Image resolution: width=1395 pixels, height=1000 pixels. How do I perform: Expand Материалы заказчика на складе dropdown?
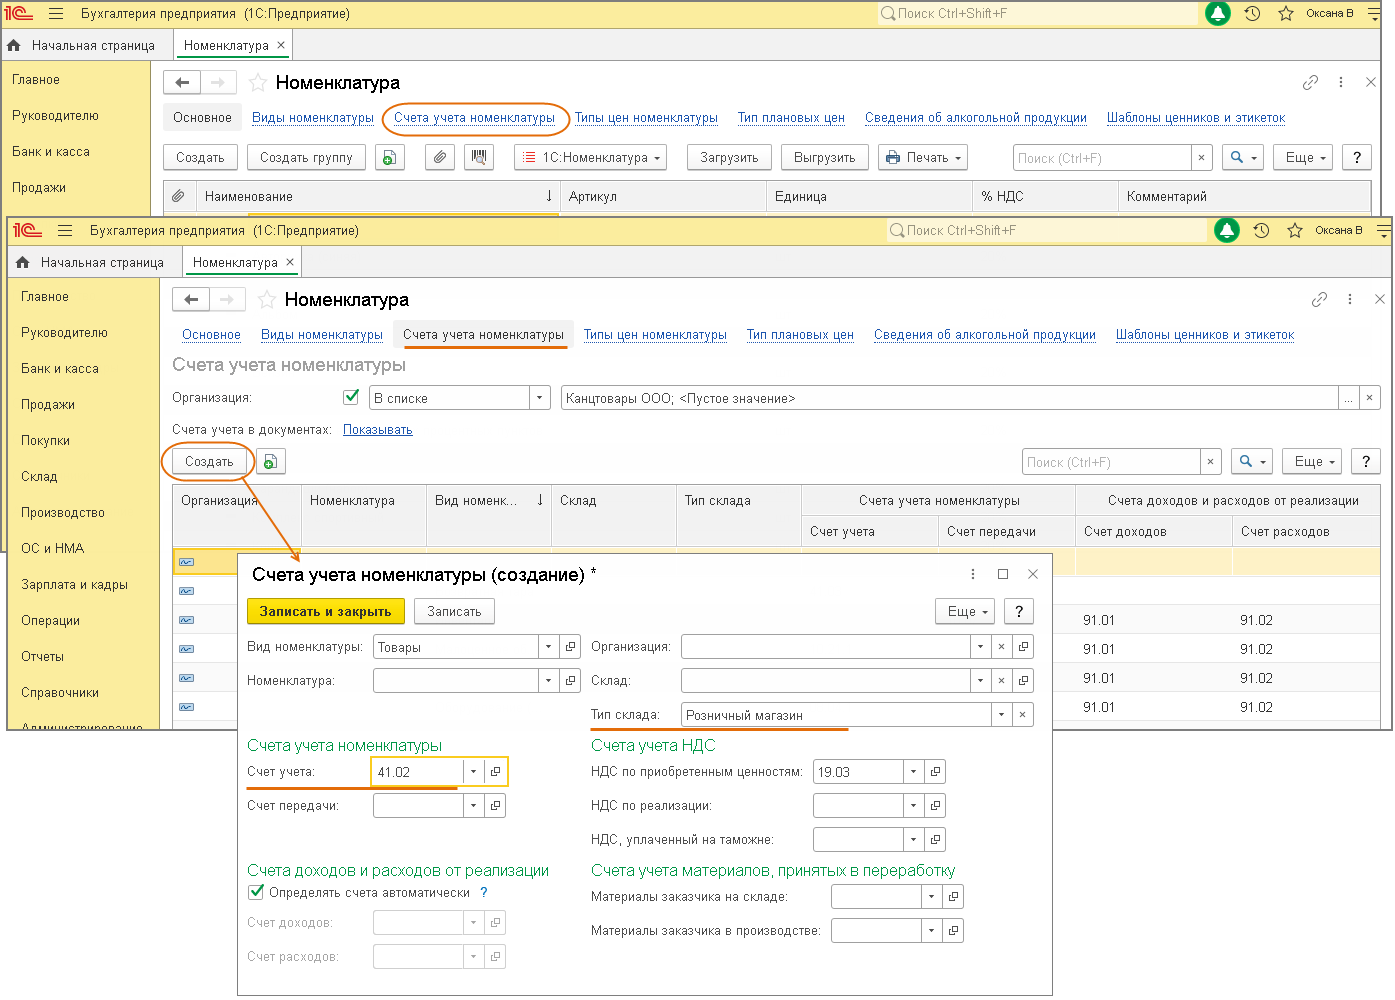click(931, 897)
